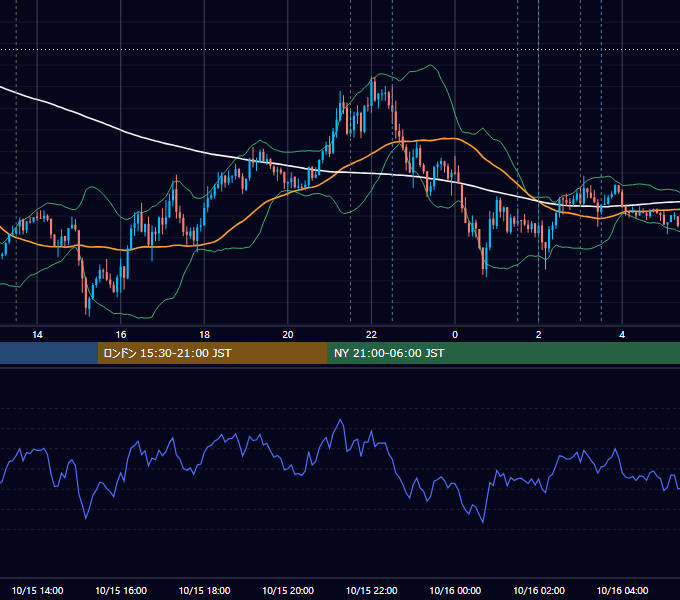The width and height of the screenshot is (680, 600).
Task: Click hour label 2 on upper axis
Action: pyautogui.click(x=539, y=335)
